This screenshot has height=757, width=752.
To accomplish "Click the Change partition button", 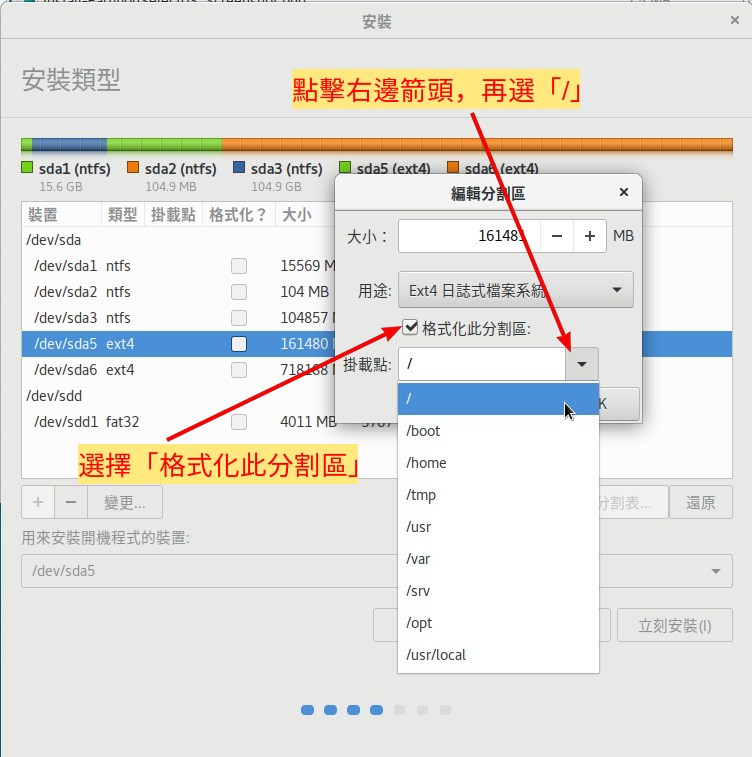I will [125, 502].
